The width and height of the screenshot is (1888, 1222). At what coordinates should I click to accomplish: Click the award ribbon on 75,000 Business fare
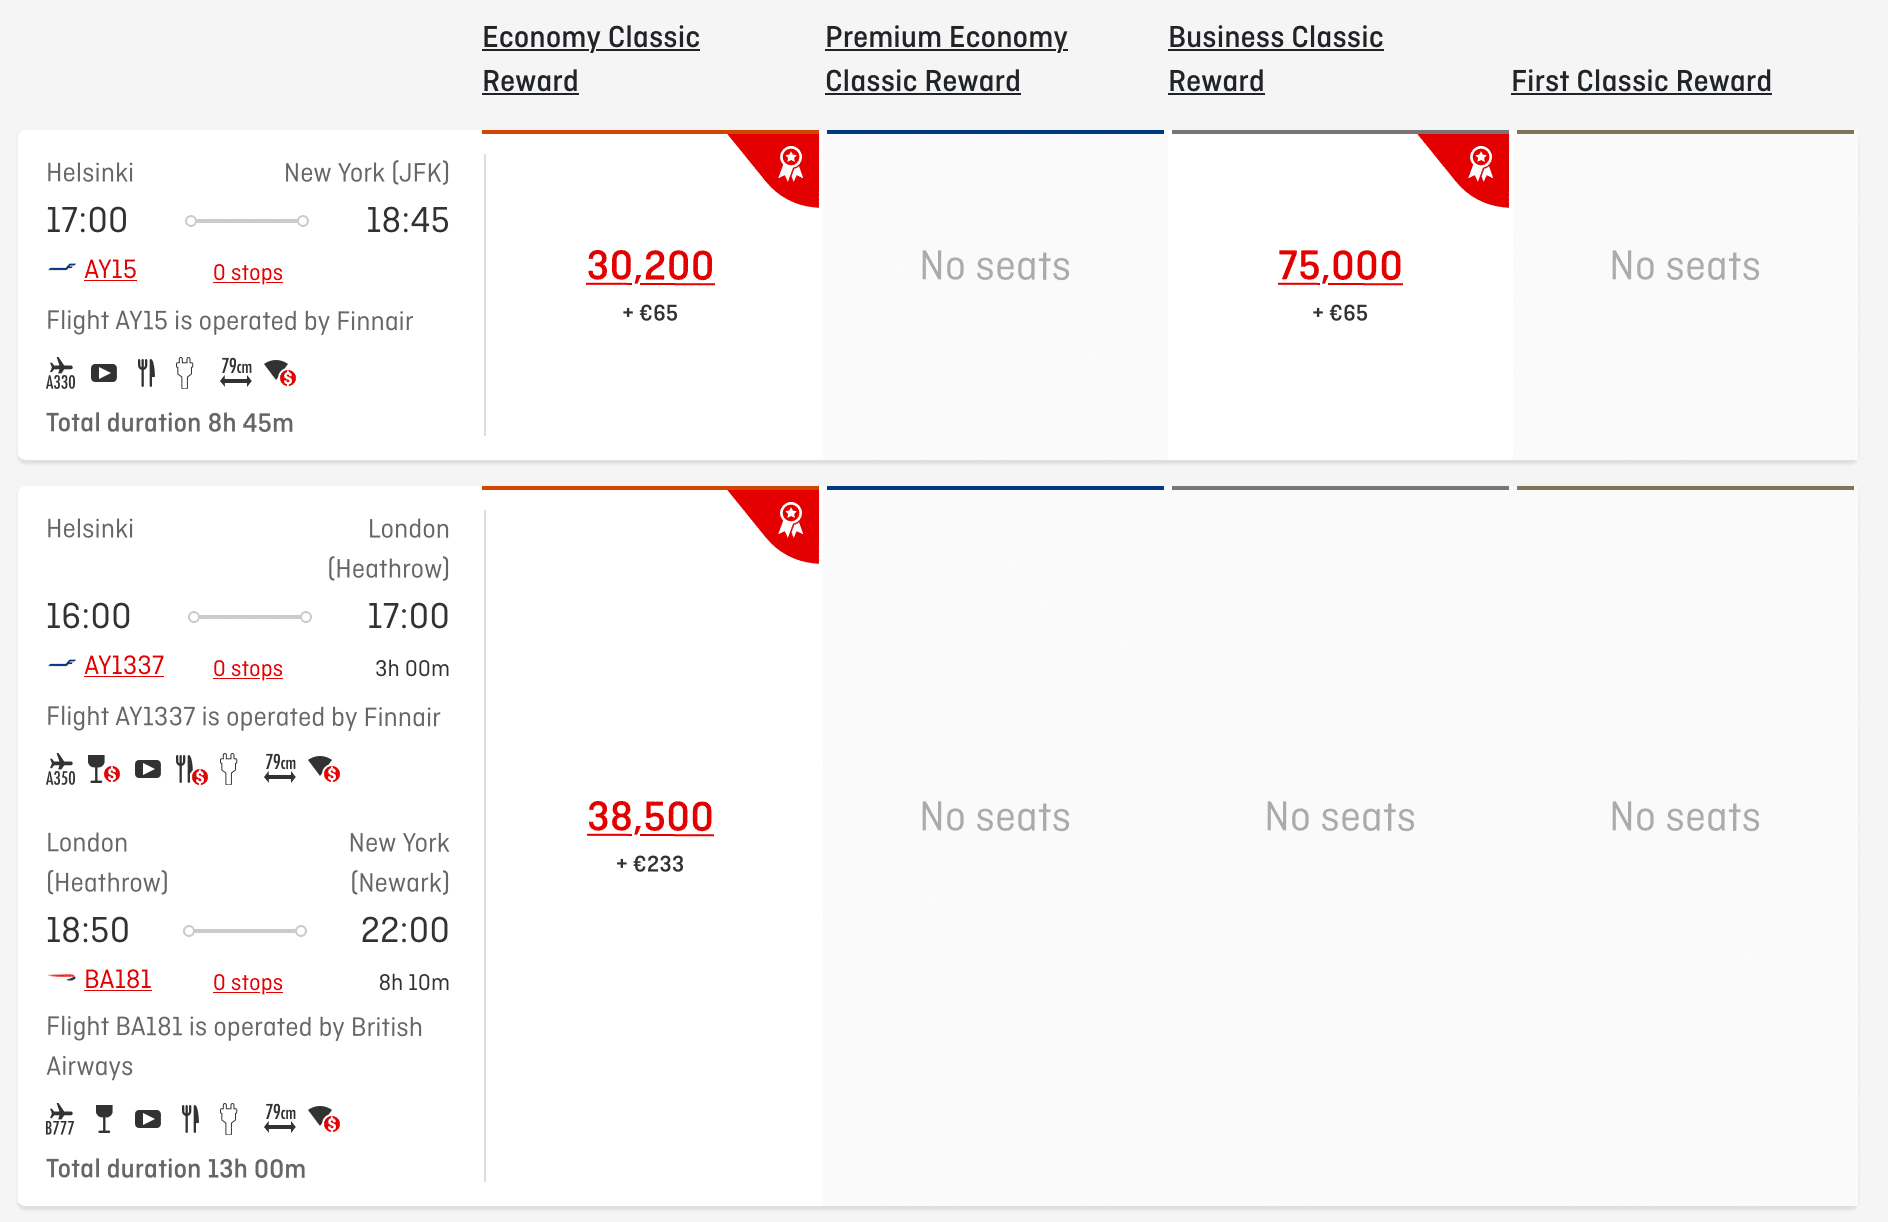tap(1480, 163)
